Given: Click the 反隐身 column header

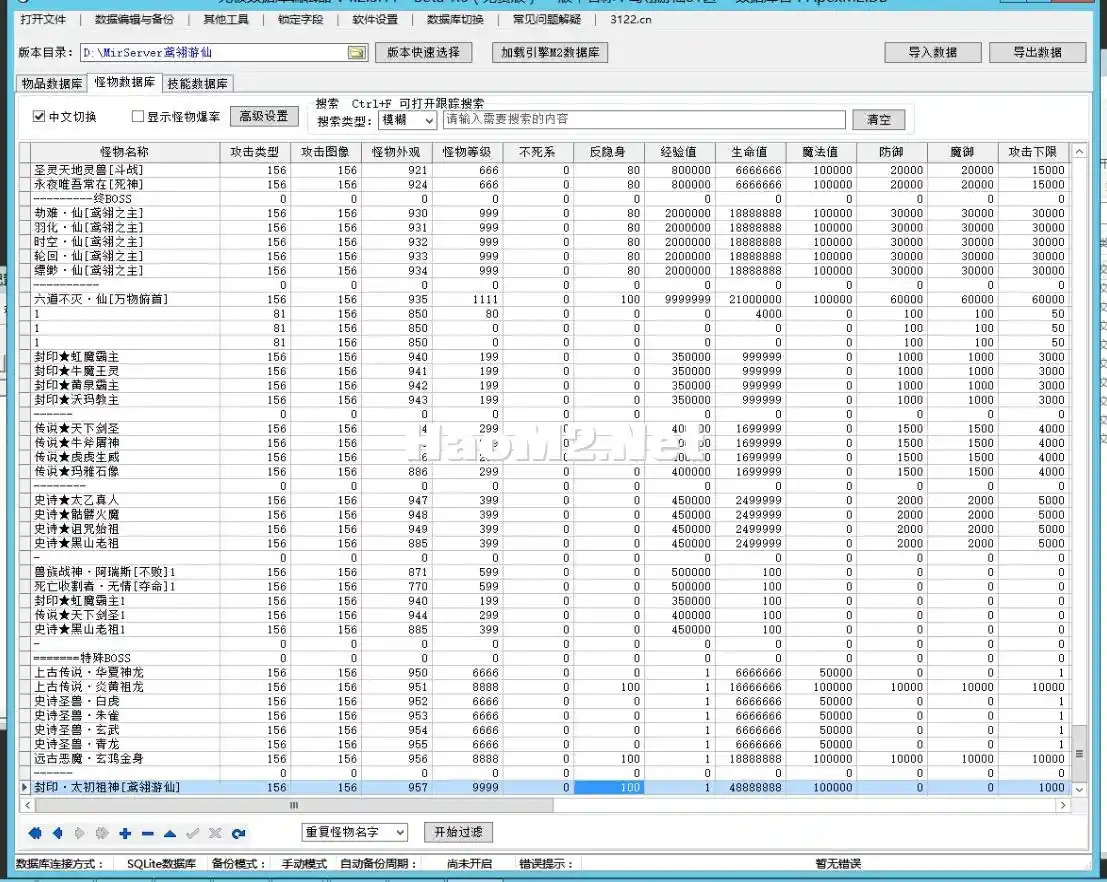Looking at the screenshot, I should point(608,152).
